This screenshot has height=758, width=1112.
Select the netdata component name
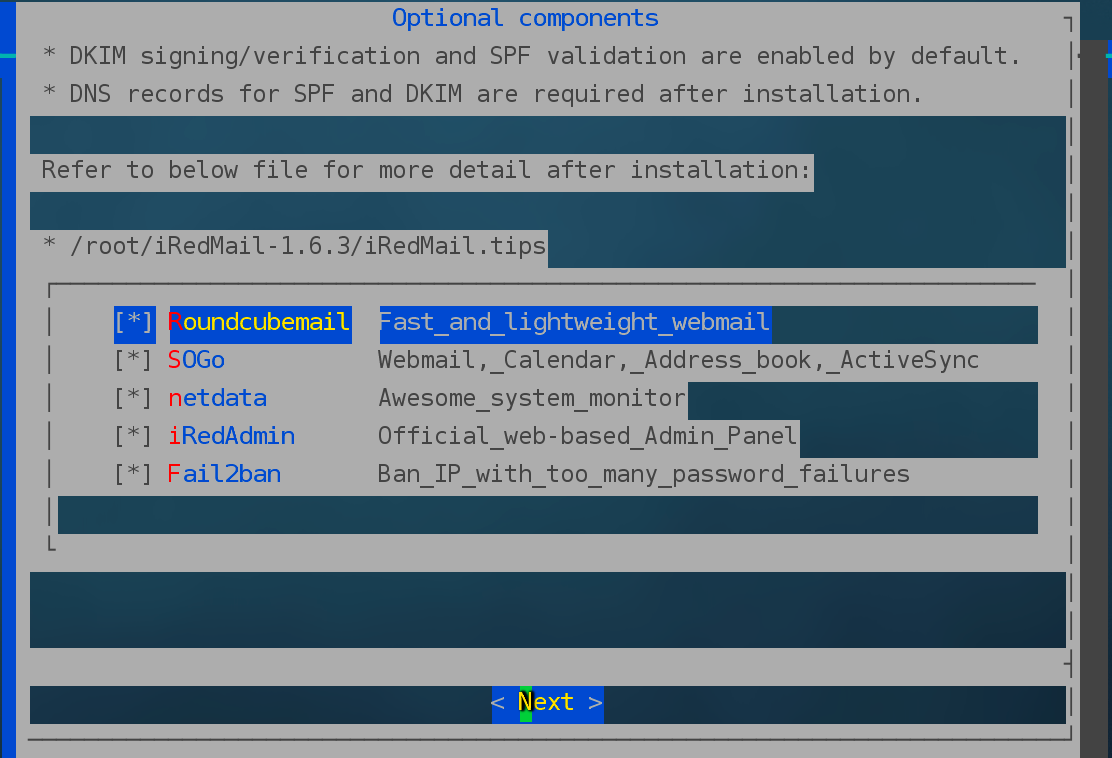tap(218, 398)
